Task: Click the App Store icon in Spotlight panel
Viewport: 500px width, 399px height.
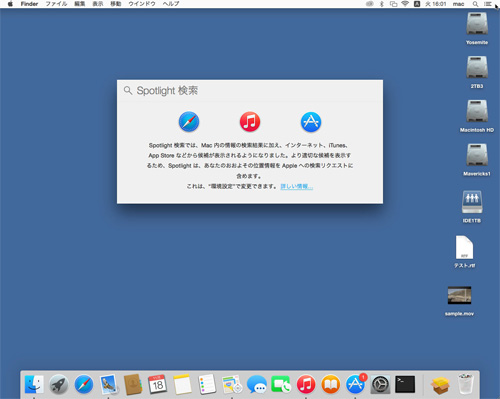Action: coord(311,122)
